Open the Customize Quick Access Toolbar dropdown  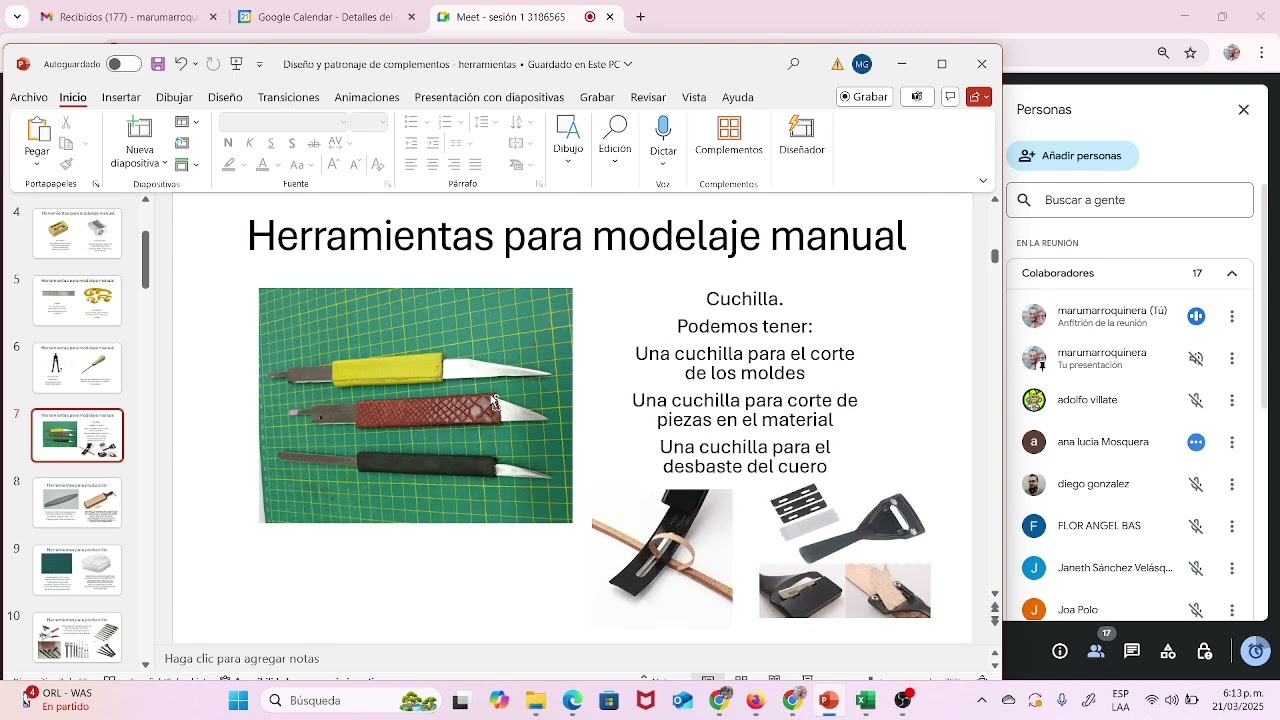tap(260, 65)
